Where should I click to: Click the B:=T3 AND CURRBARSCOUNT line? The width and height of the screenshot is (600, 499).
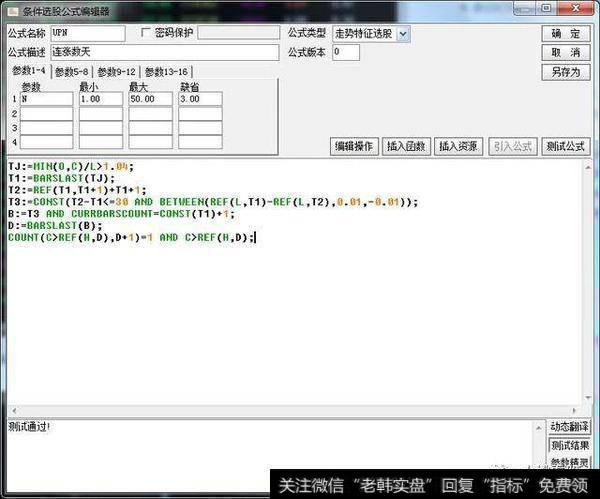121,214
